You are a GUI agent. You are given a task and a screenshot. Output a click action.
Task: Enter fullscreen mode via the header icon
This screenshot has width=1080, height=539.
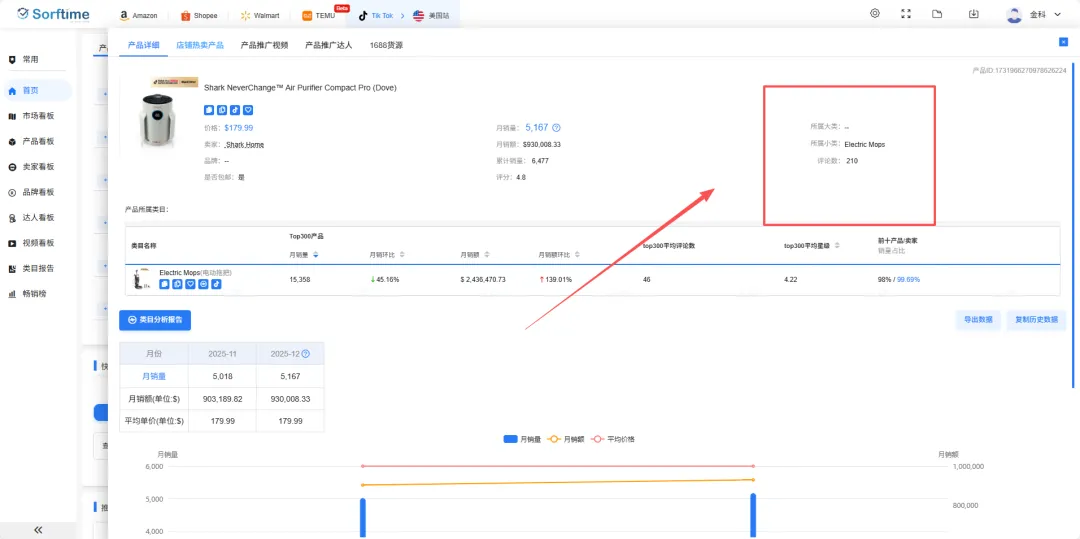point(906,14)
